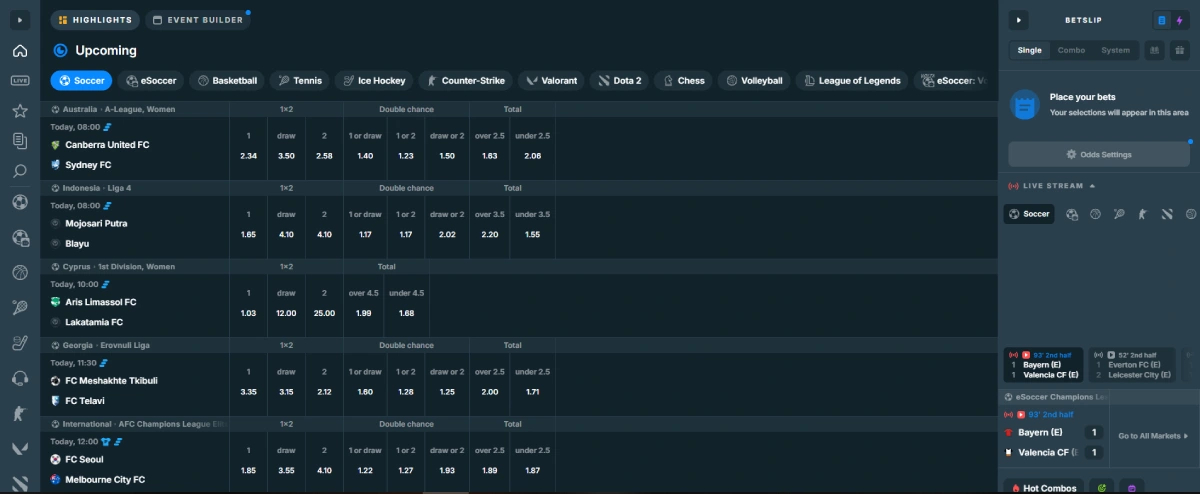Screen dimensions: 1200x494
Task: Open the Bayern (E) vs Valencia CF (E) stream card
Action: [x=1043, y=365]
